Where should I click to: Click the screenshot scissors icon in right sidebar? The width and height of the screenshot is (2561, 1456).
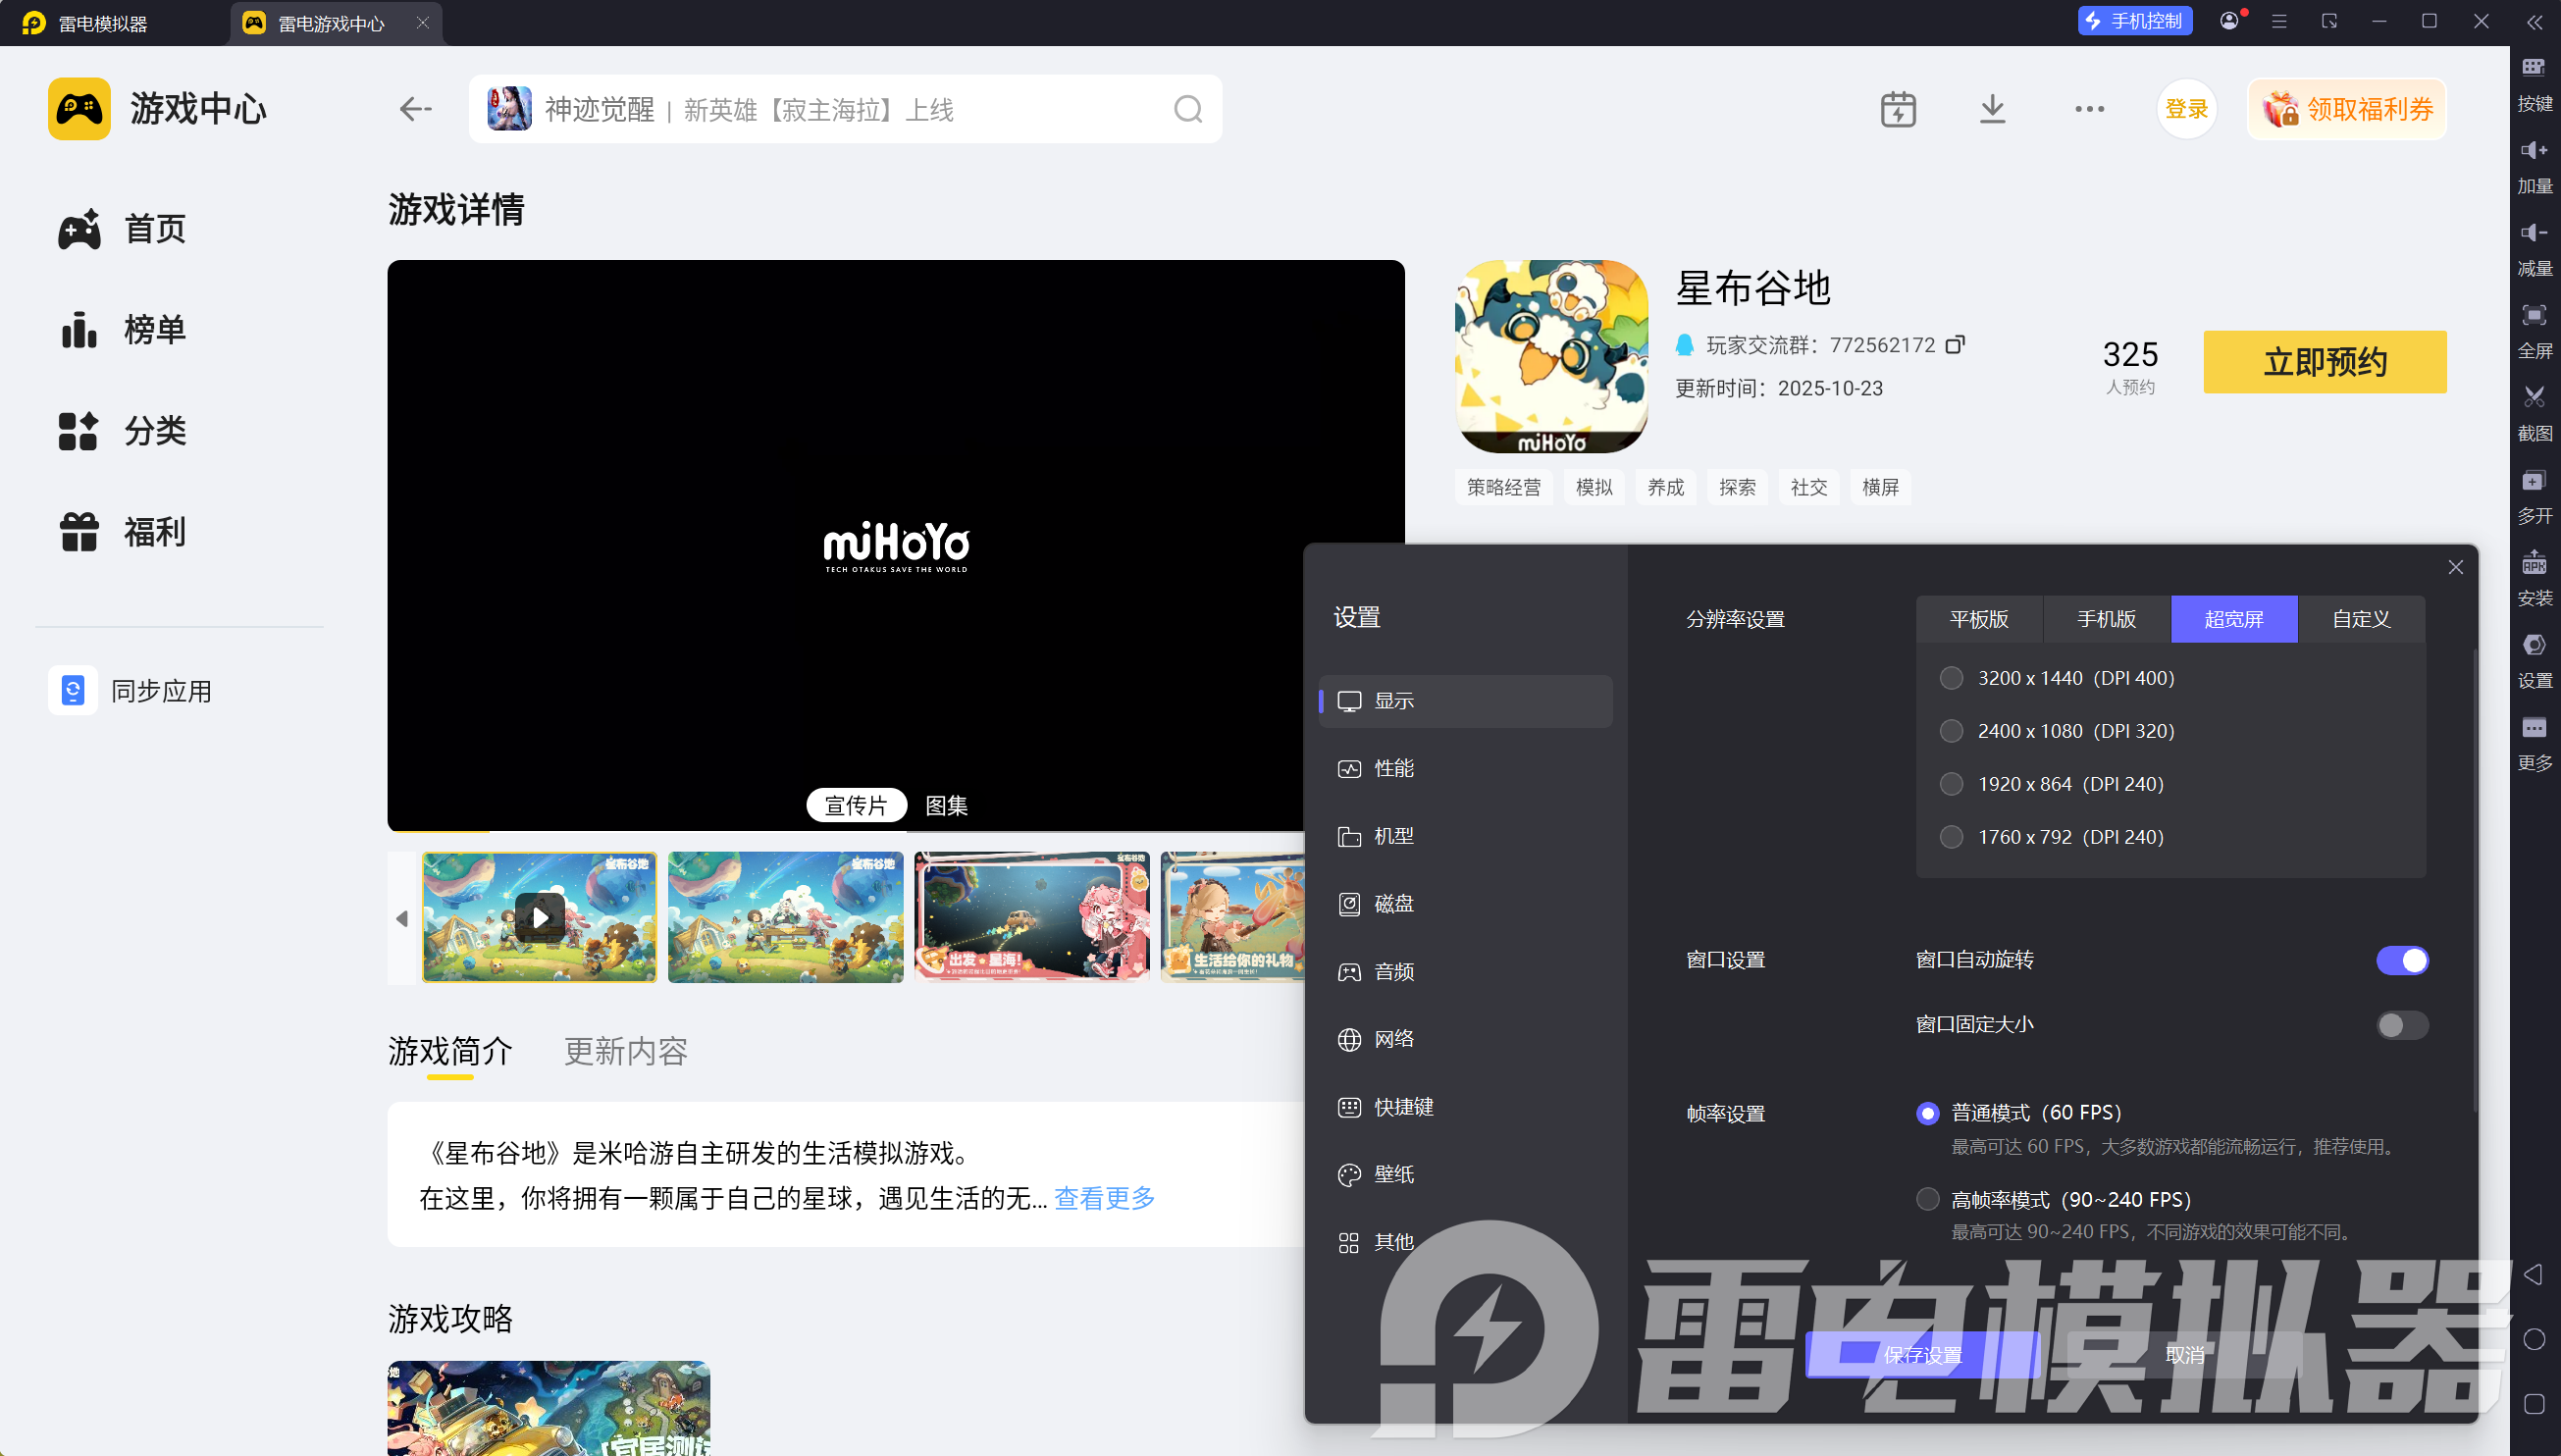click(x=2533, y=398)
